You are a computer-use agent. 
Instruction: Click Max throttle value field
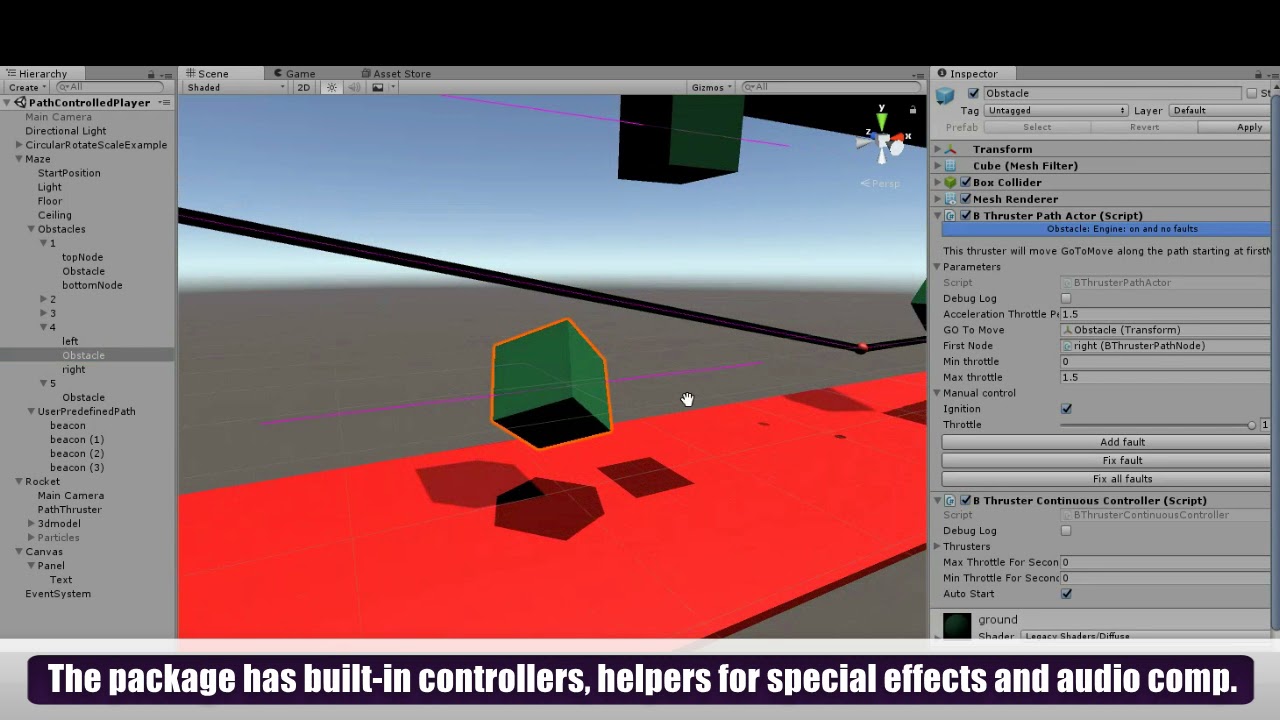[x=1165, y=378]
